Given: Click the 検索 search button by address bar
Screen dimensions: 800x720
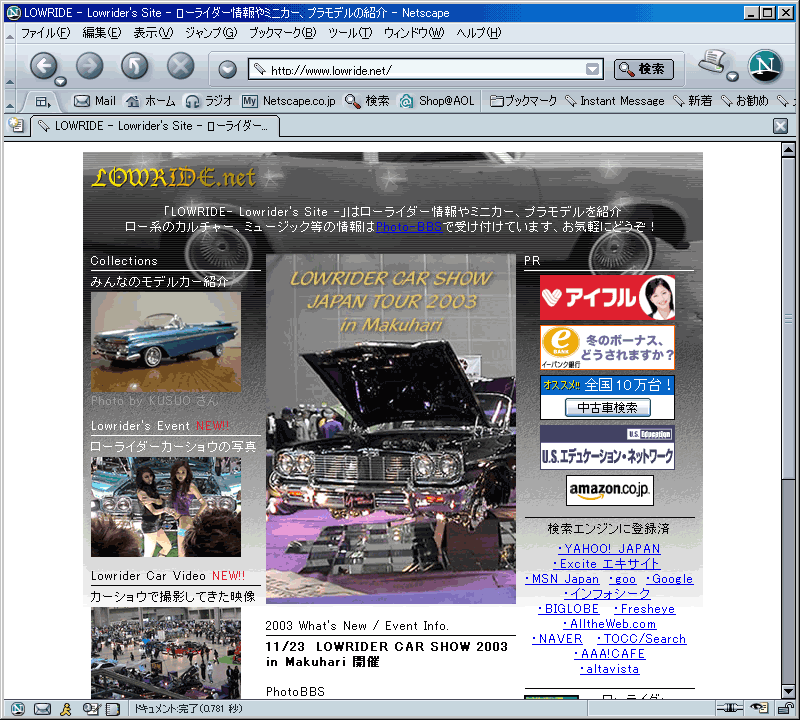Looking at the screenshot, I should [x=644, y=69].
